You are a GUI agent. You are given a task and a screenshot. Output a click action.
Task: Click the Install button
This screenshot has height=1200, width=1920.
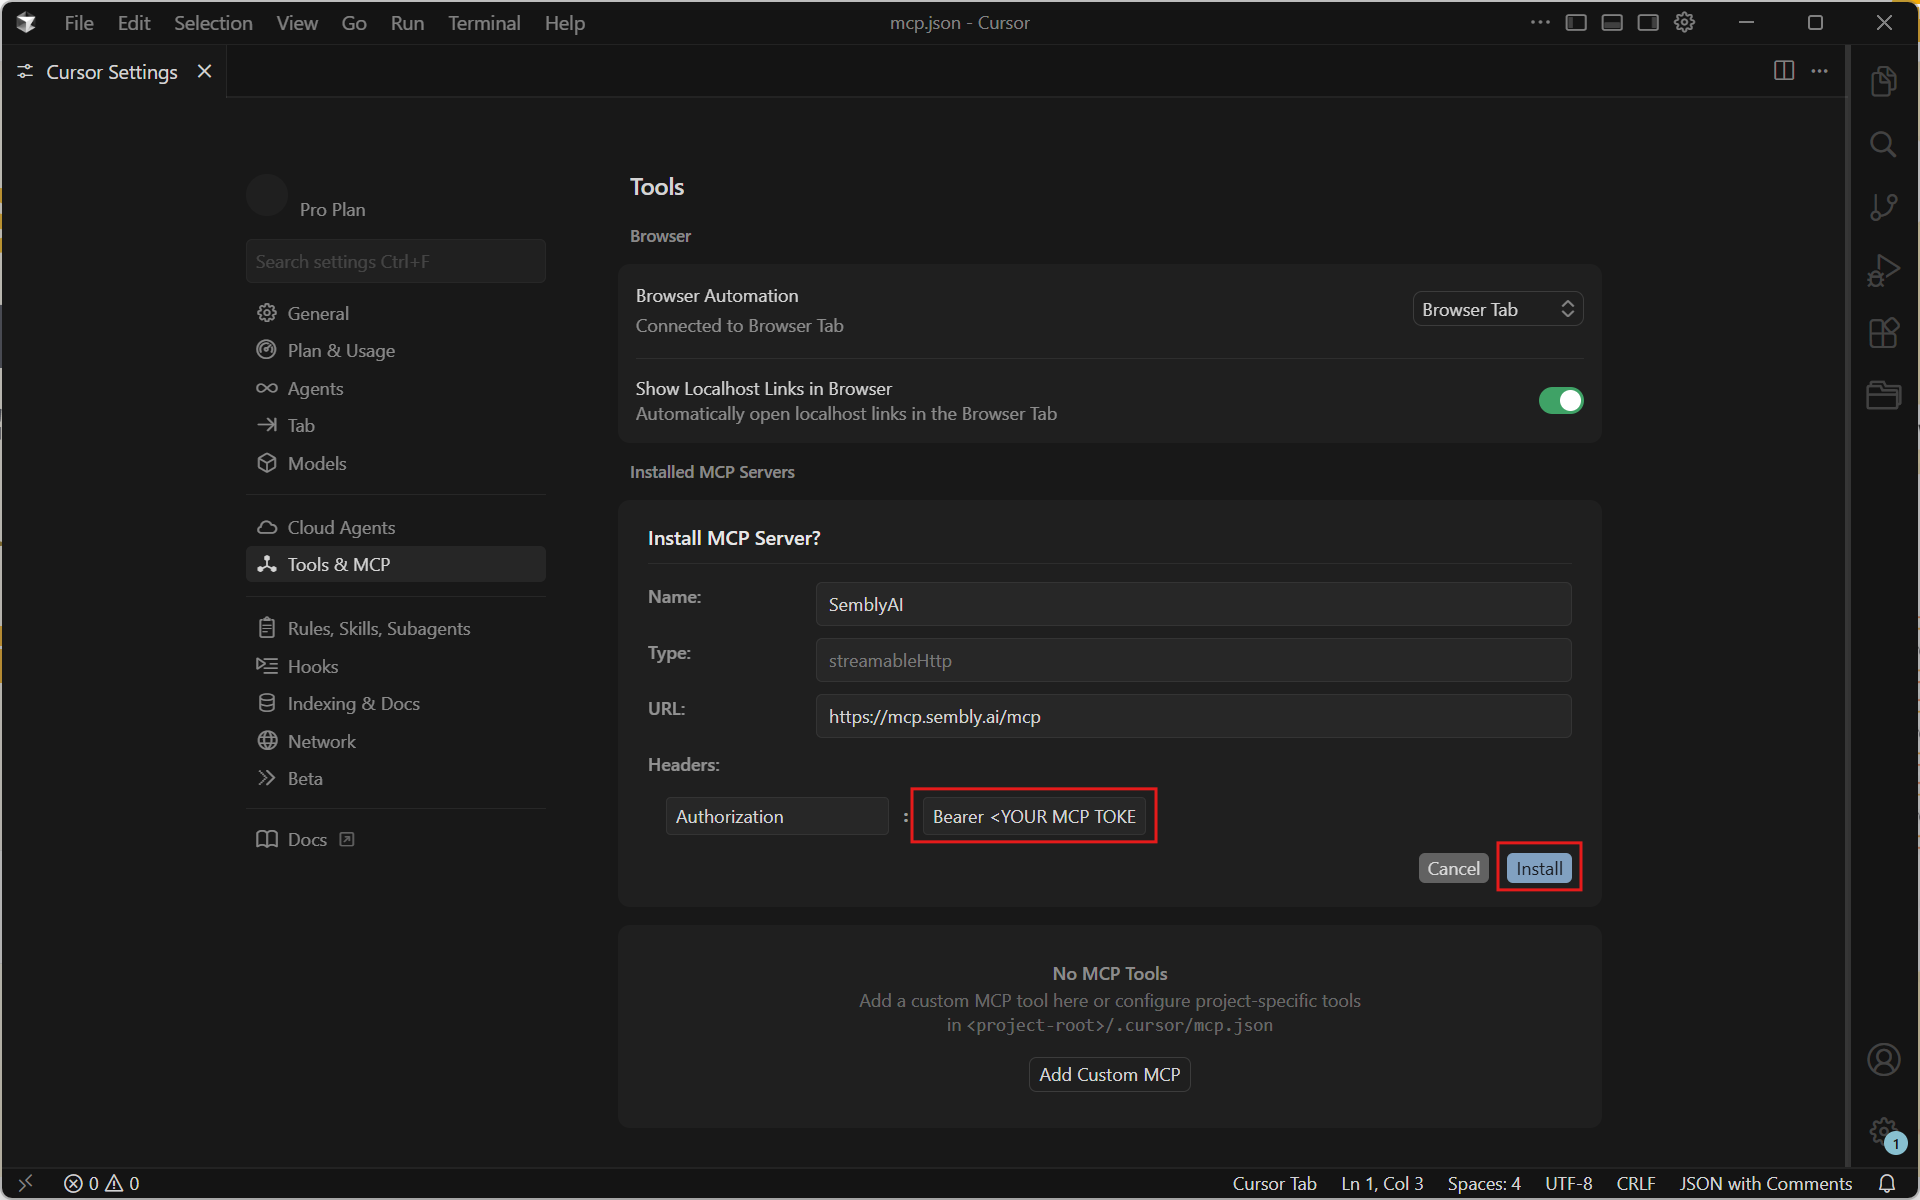pos(1538,868)
